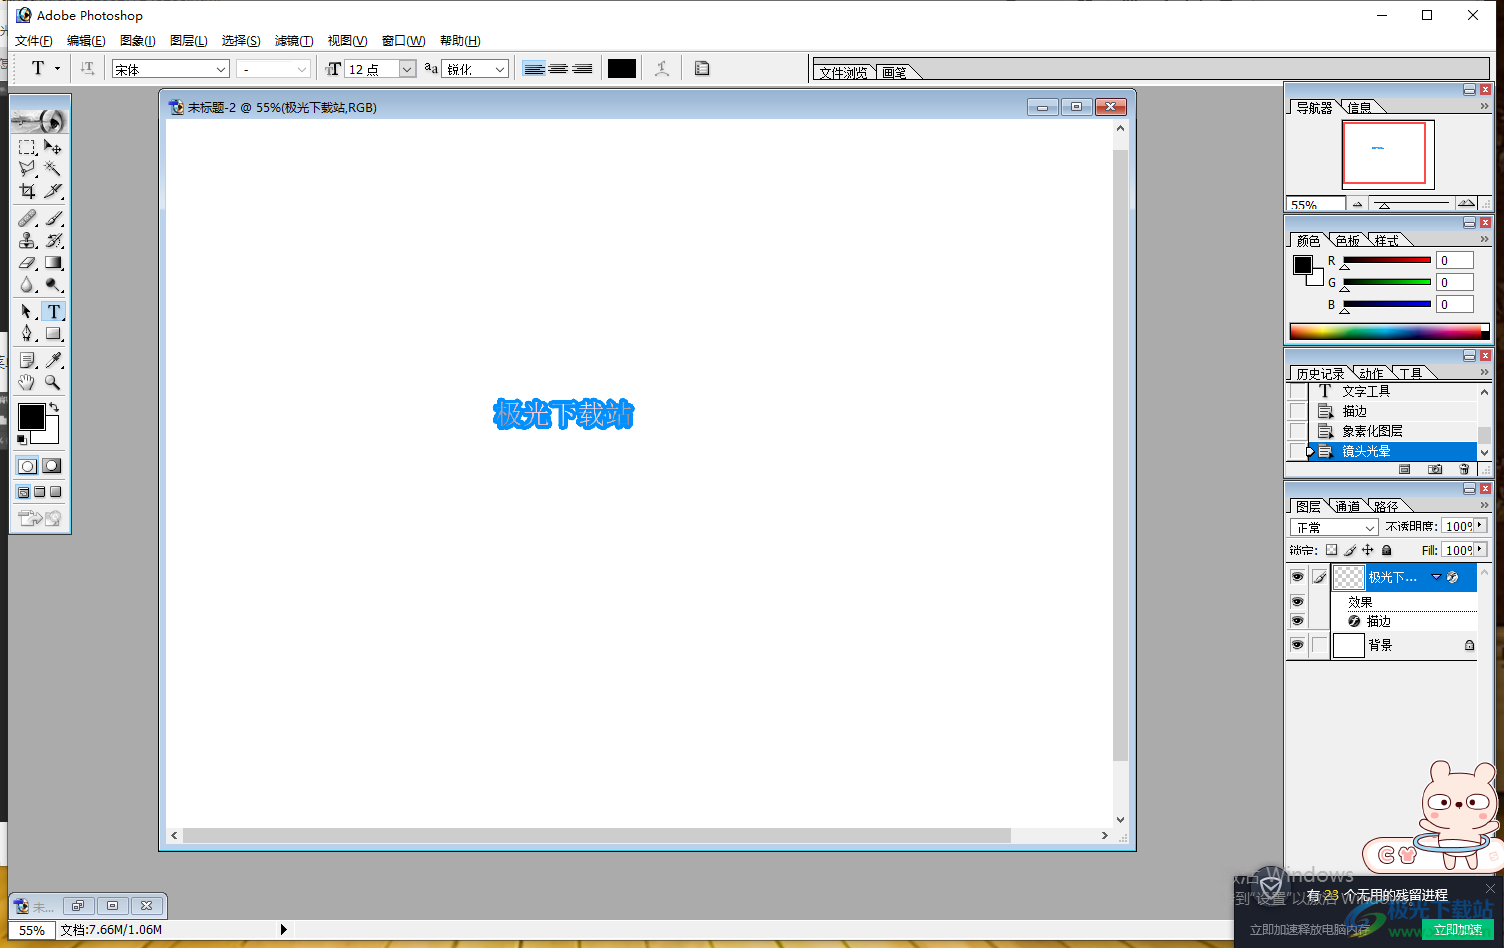Click the trash icon in history panel
The width and height of the screenshot is (1504, 948).
tap(1464, 469)
